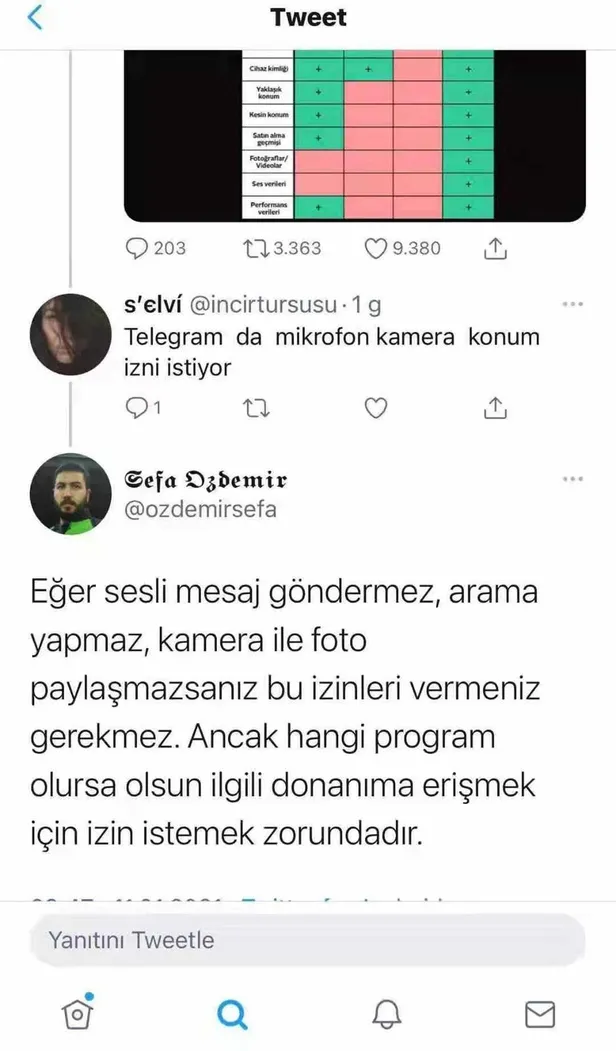Share s'elví's Telegram tweet
The height and width of the screenshot is (1051, 616).
495,407
